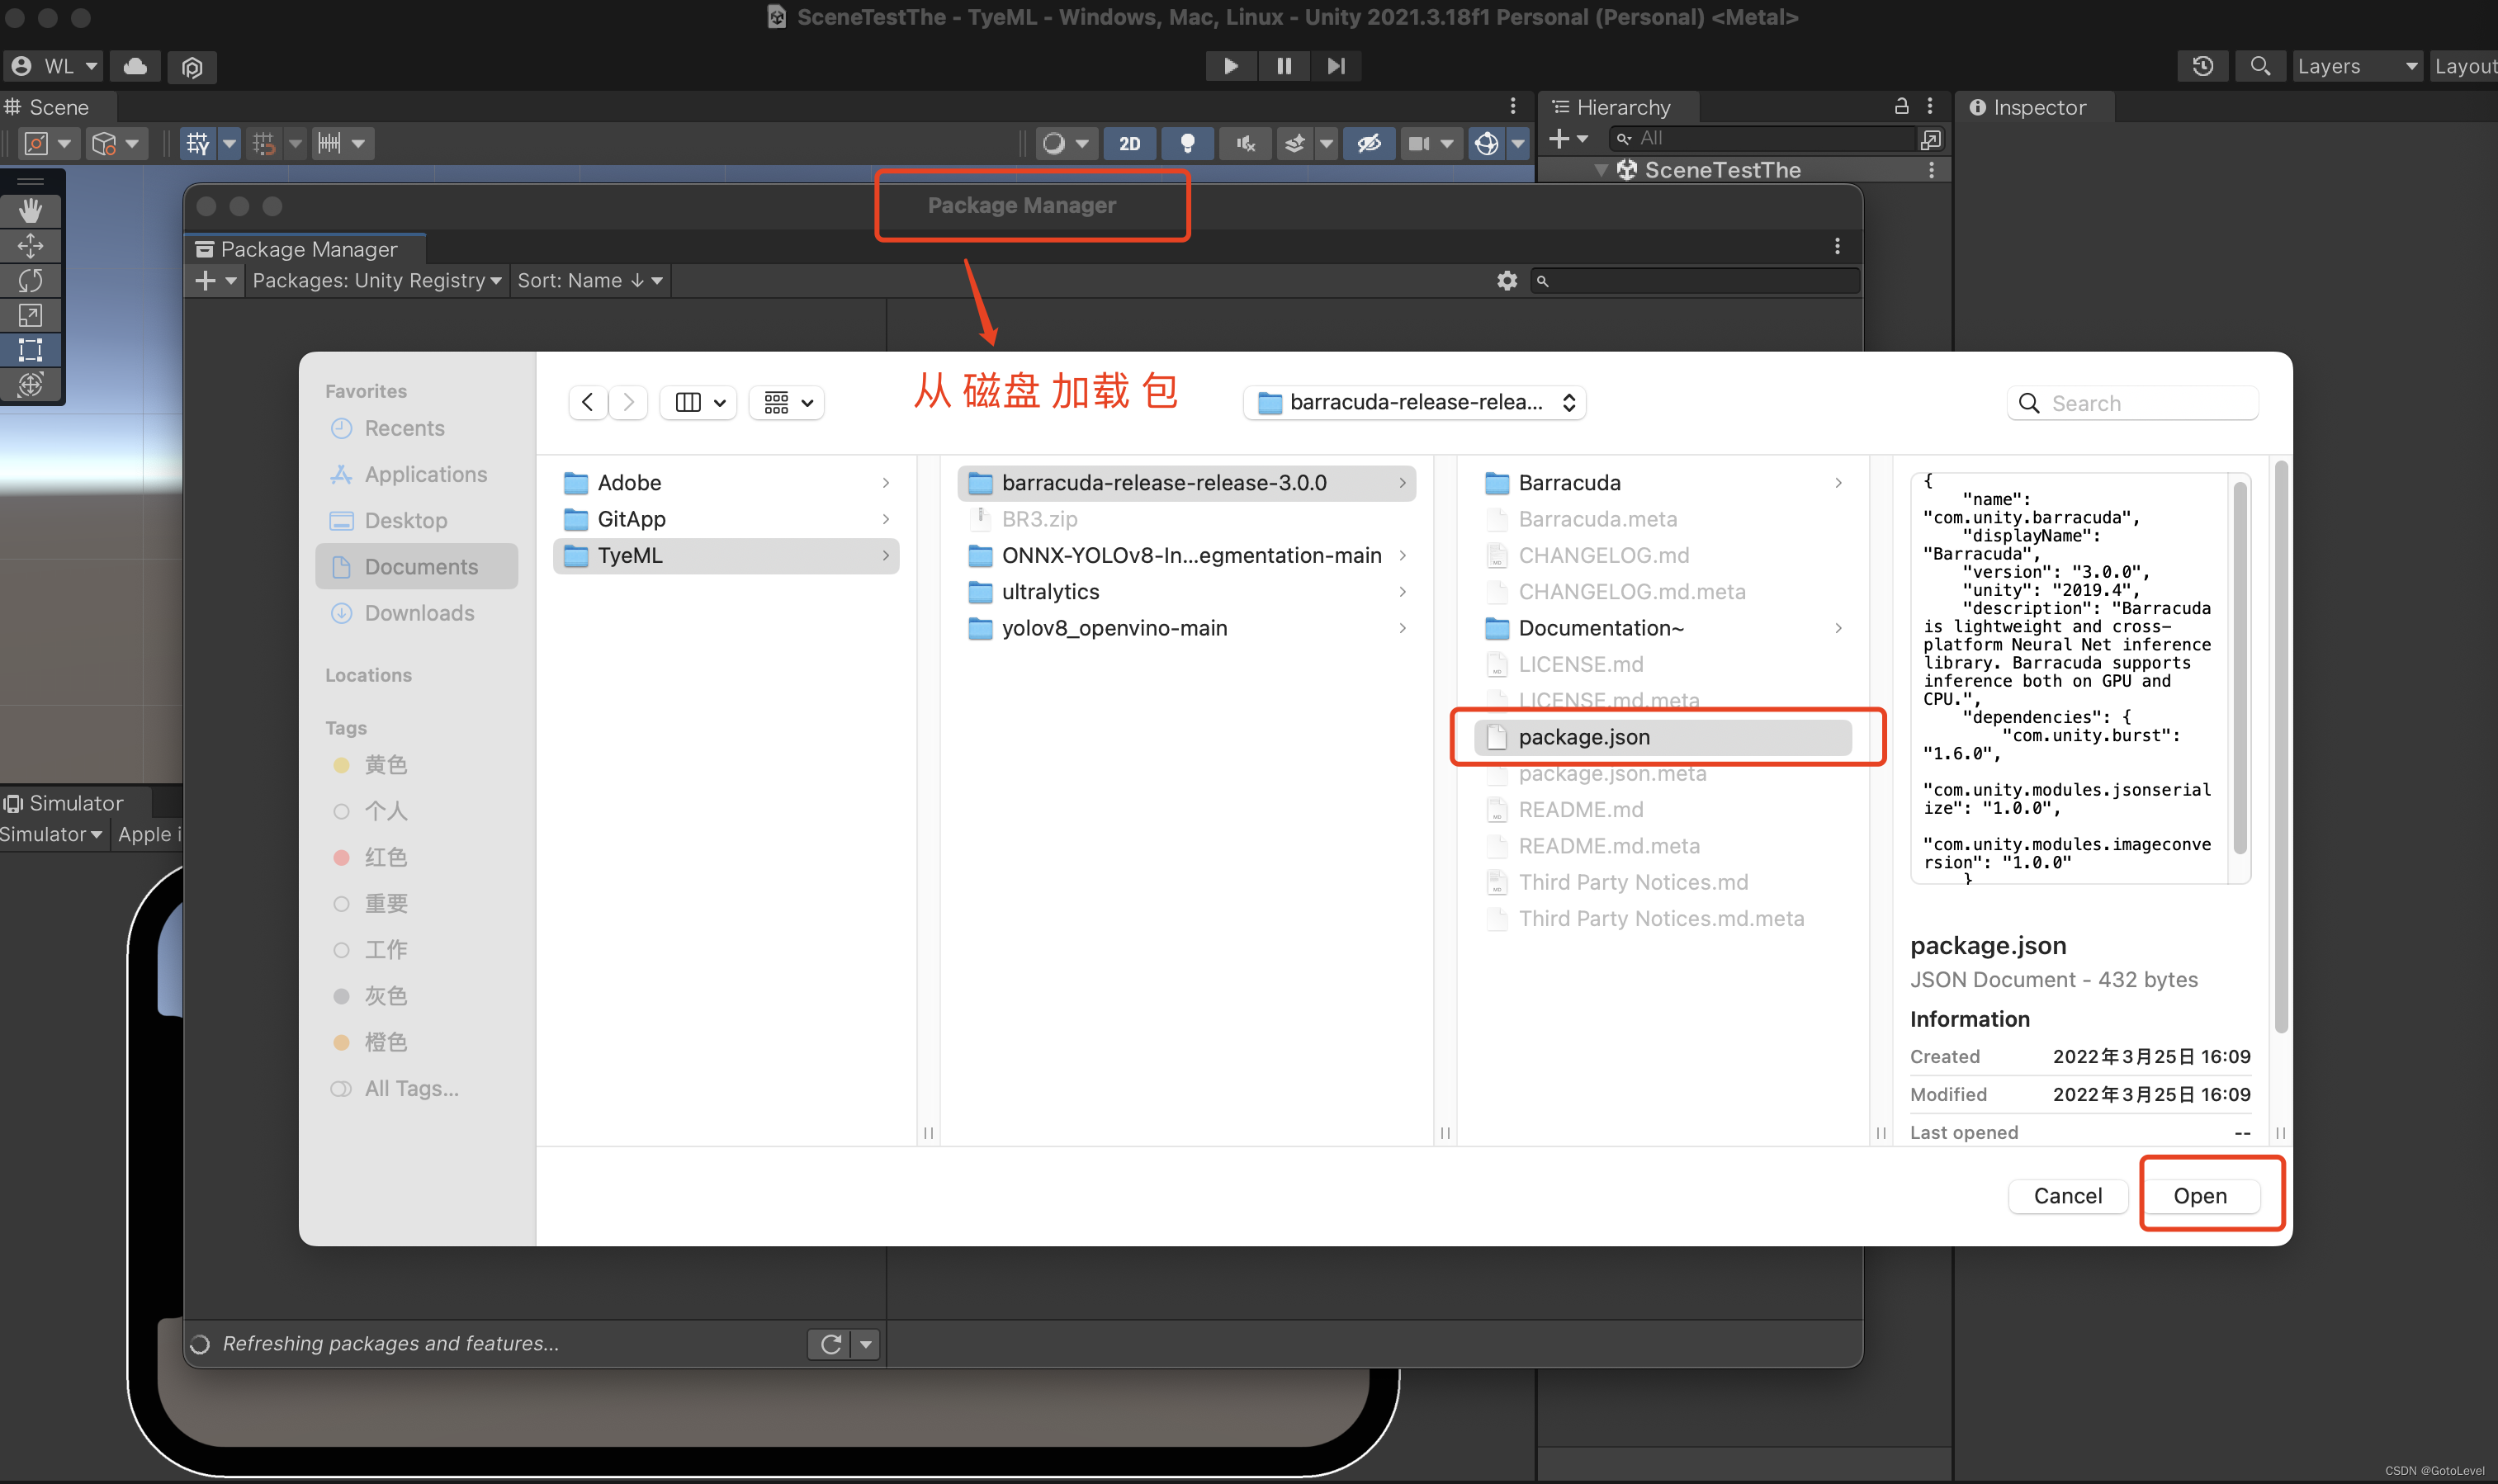Select the Rotate tool
This screenshot has height=1484, width=2498.
(31, 281)
